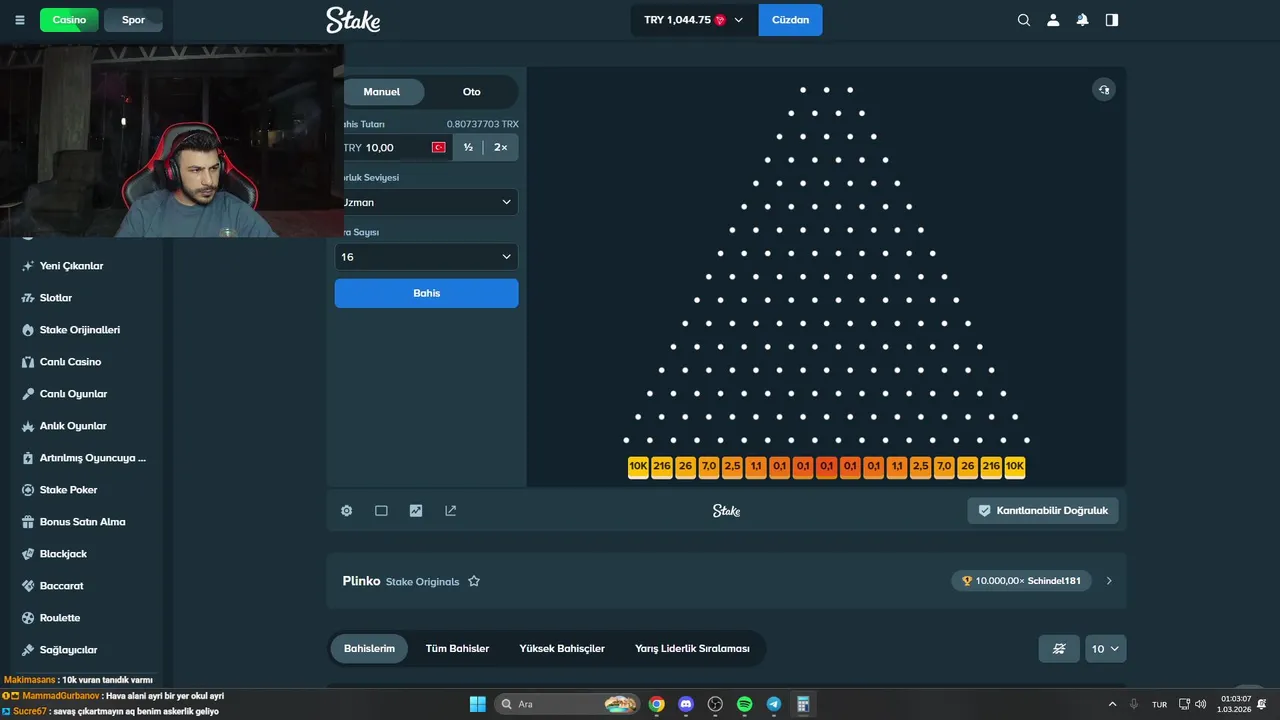Select the Spor mode toggle

133,20
